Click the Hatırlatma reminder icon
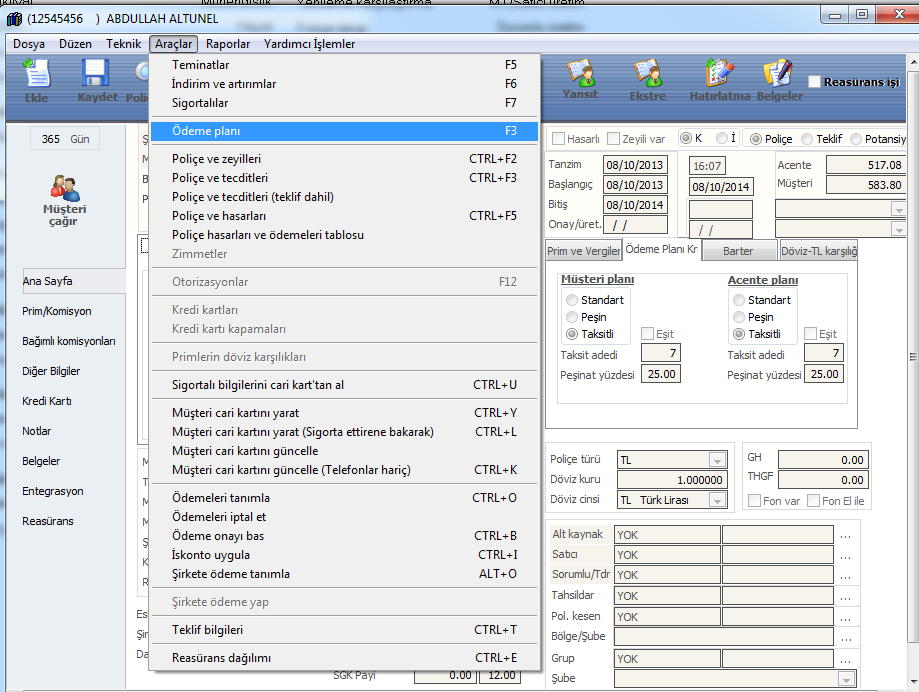 pyautogui.click(x=717, y=76)
